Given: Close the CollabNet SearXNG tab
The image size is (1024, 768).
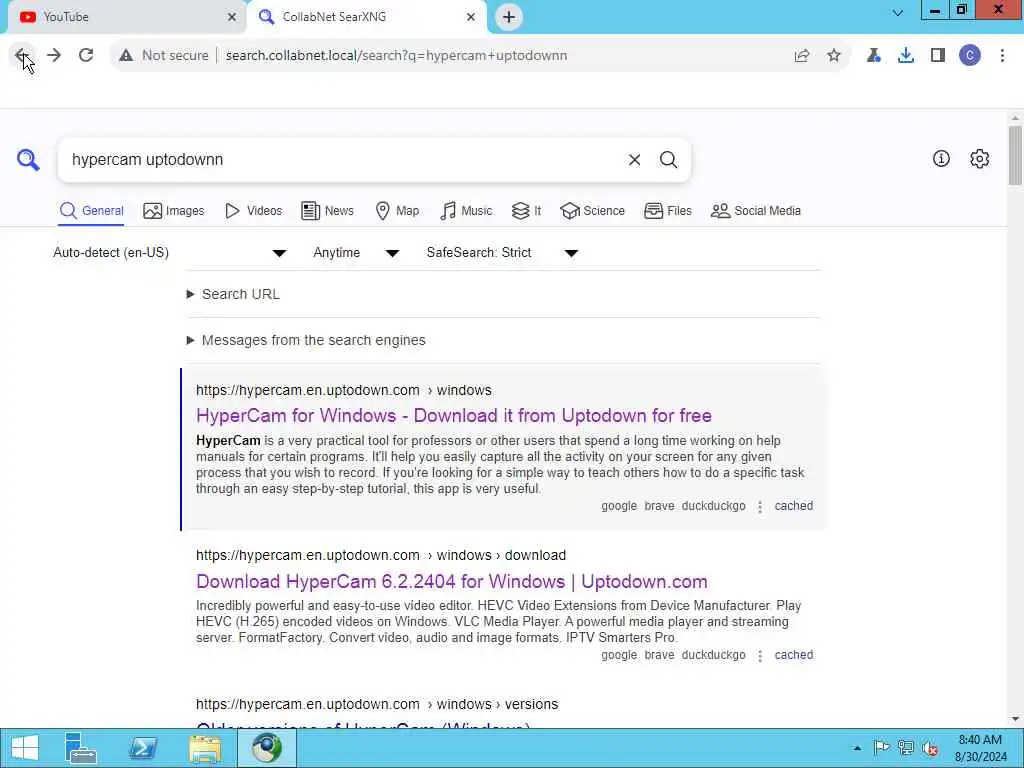Looking at the screenshot, I should point(471,17).
